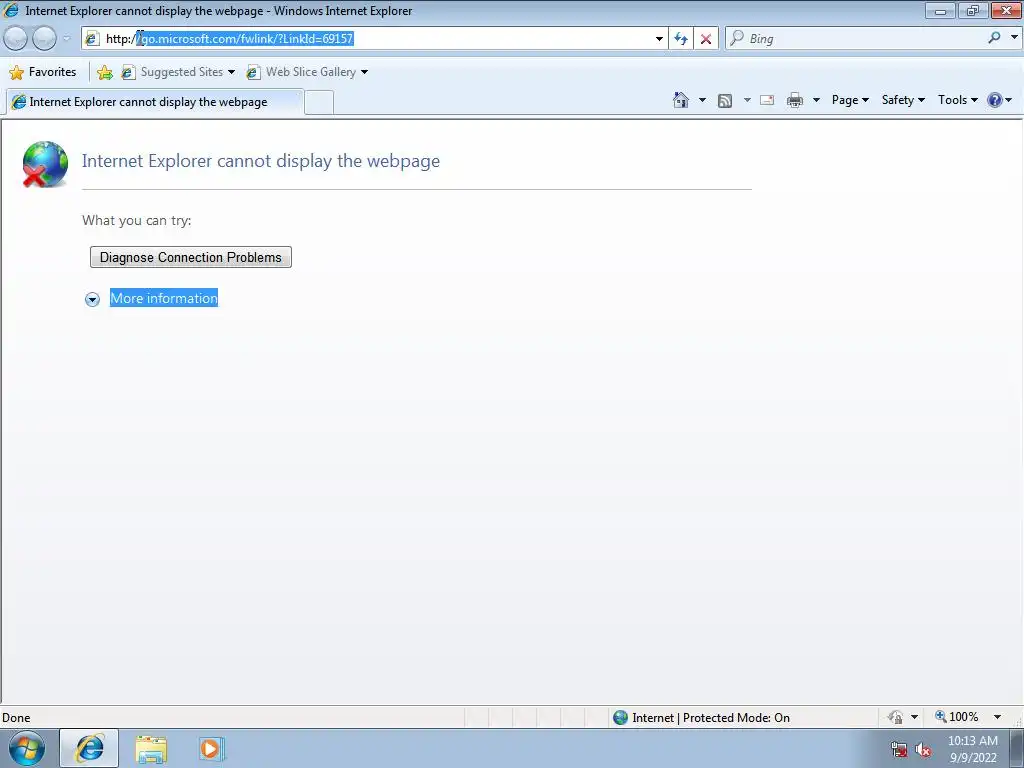Open the Tools menu

pos(957,100)
